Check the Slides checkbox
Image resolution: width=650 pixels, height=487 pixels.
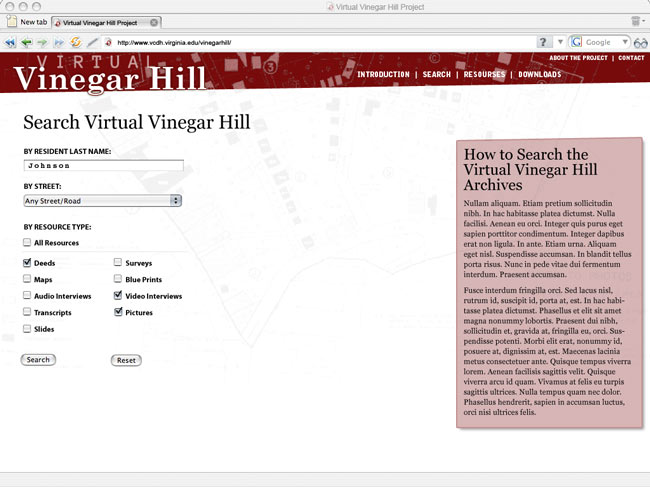[27, 329]
